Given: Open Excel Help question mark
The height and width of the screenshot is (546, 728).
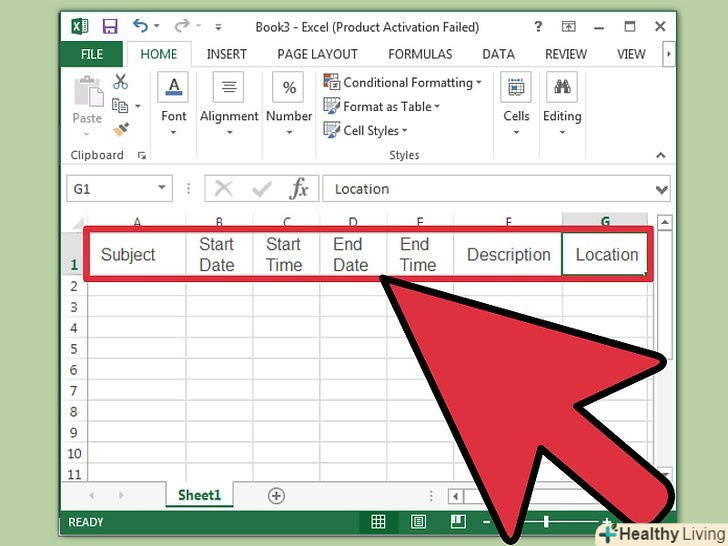Looking at the screenshot, I should 538,26.
